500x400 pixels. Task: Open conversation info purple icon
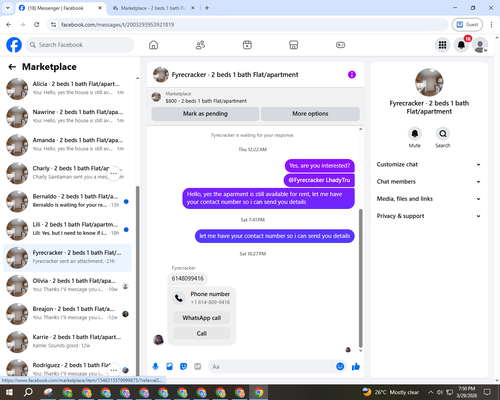point(352,75)
